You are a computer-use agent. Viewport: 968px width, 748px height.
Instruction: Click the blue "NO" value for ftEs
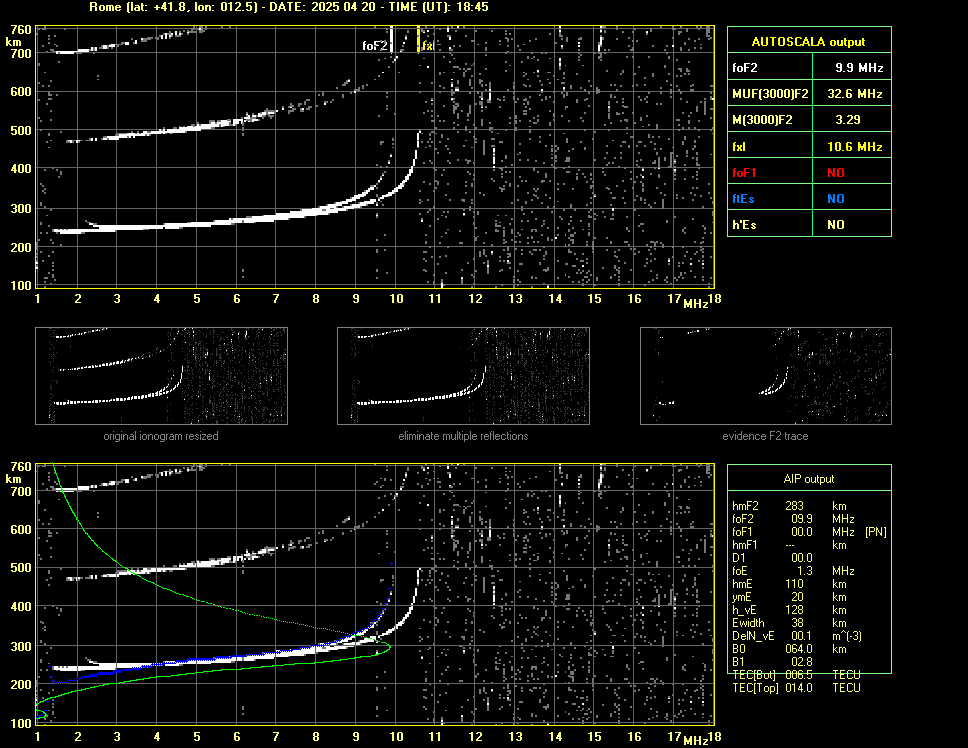pyautogui.click(x=836, y=199)
